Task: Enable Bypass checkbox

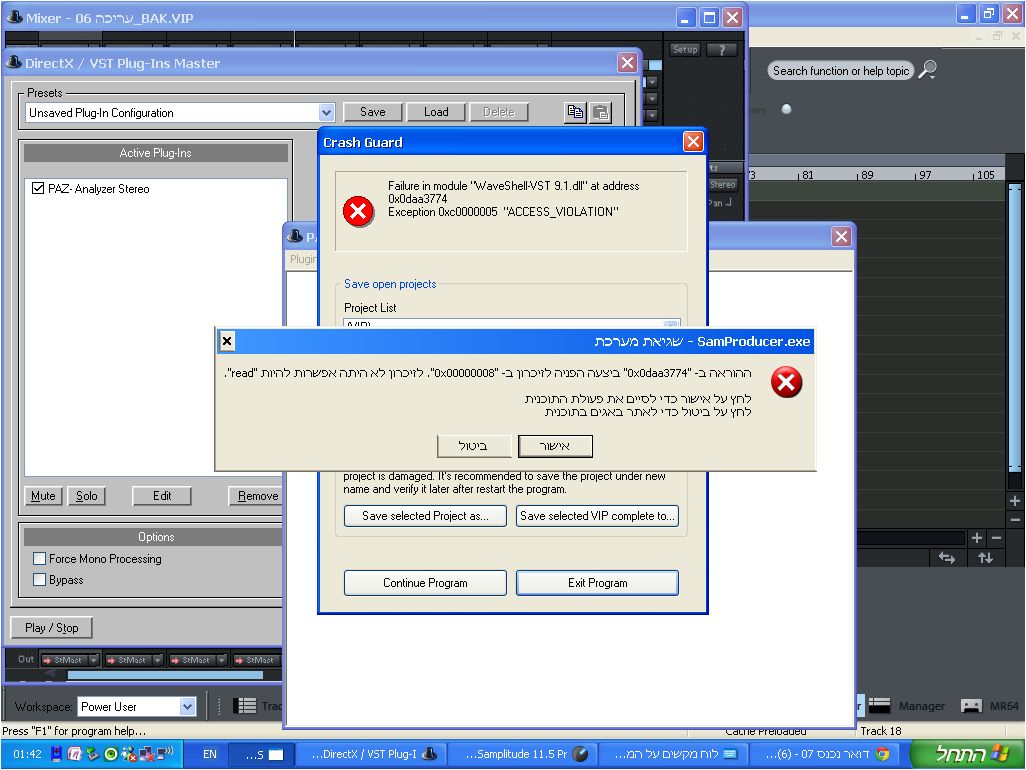Action: [39, 580]
